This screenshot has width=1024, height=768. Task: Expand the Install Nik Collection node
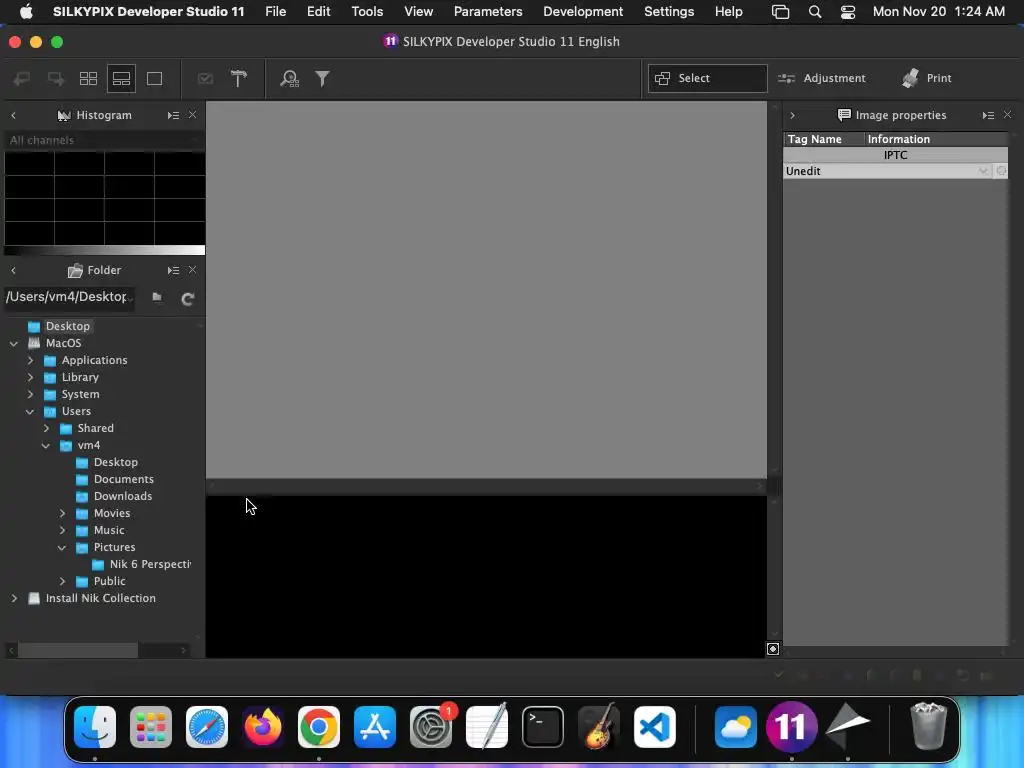pos(14,598)
